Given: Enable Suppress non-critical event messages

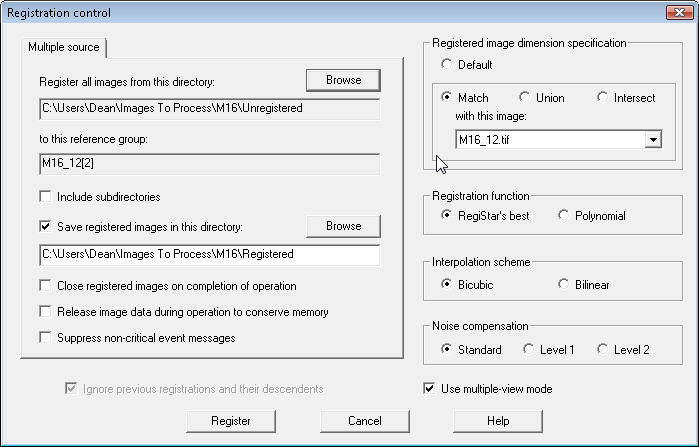Looking at the screenshot, I should coord(46,338).
